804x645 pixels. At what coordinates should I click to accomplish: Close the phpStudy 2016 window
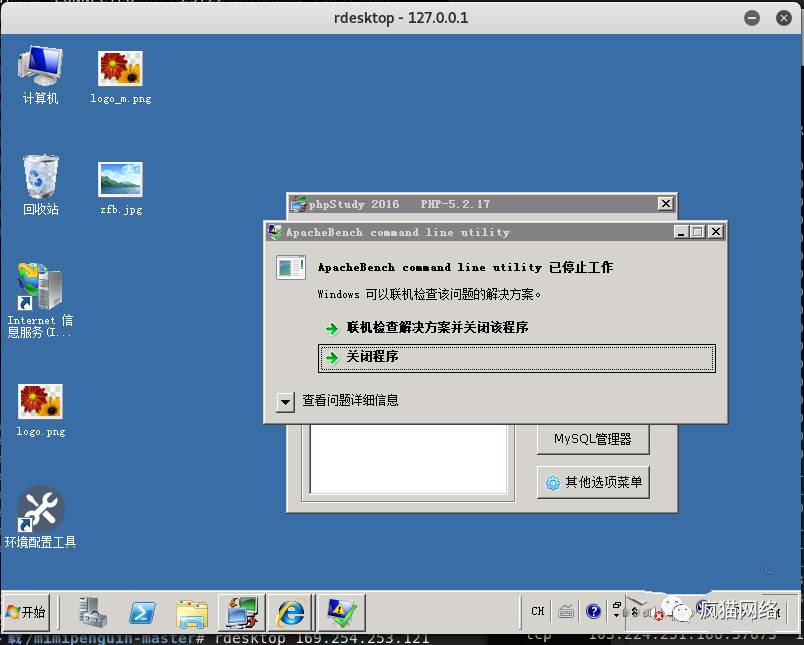coord(665,204)
